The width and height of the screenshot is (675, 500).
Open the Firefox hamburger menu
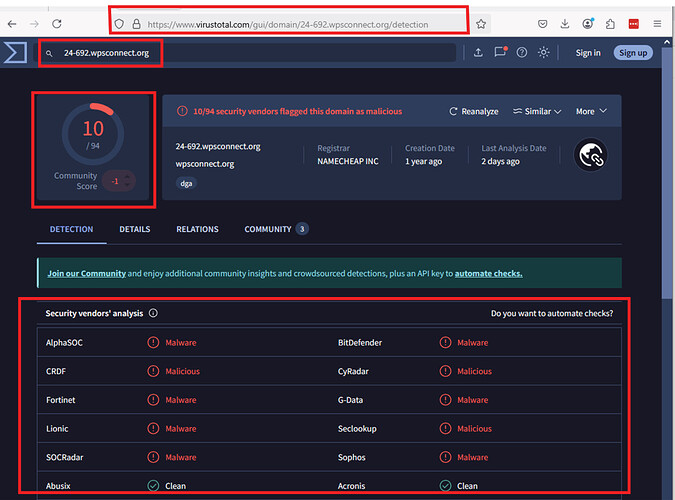(x=657, y=24)
